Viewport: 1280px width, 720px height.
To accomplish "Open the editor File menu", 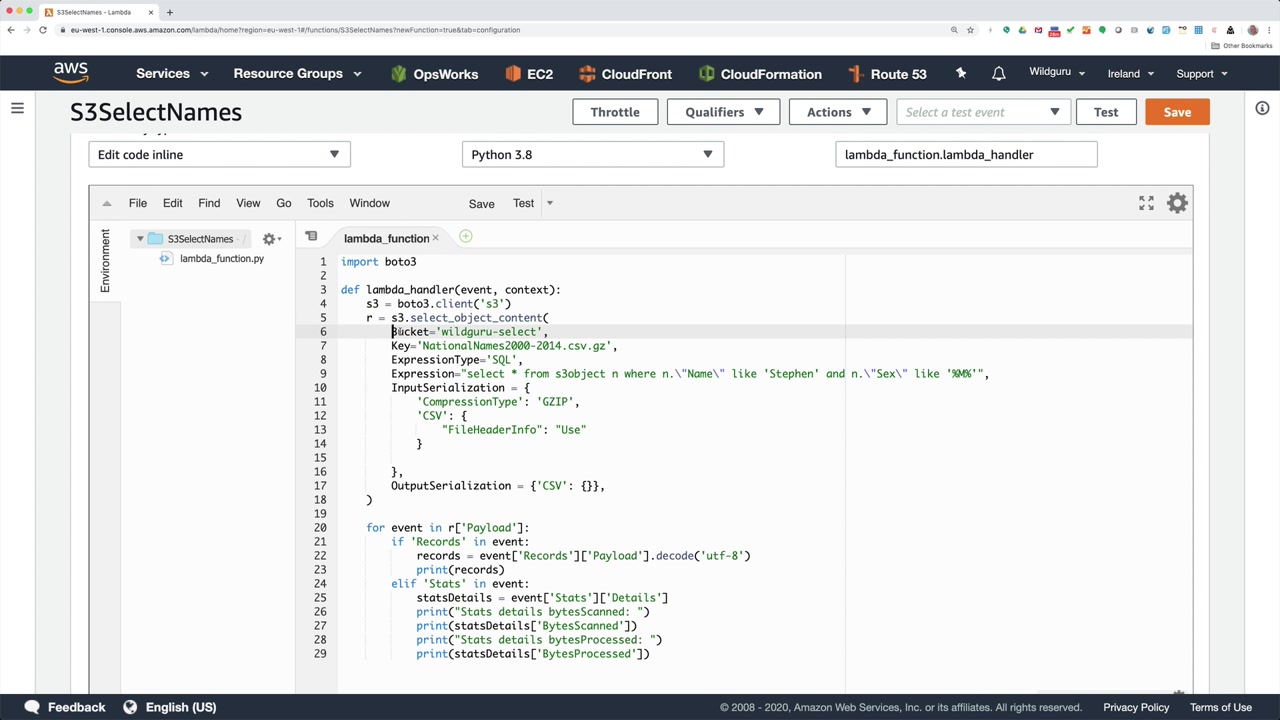I will [x=138, y=203].
